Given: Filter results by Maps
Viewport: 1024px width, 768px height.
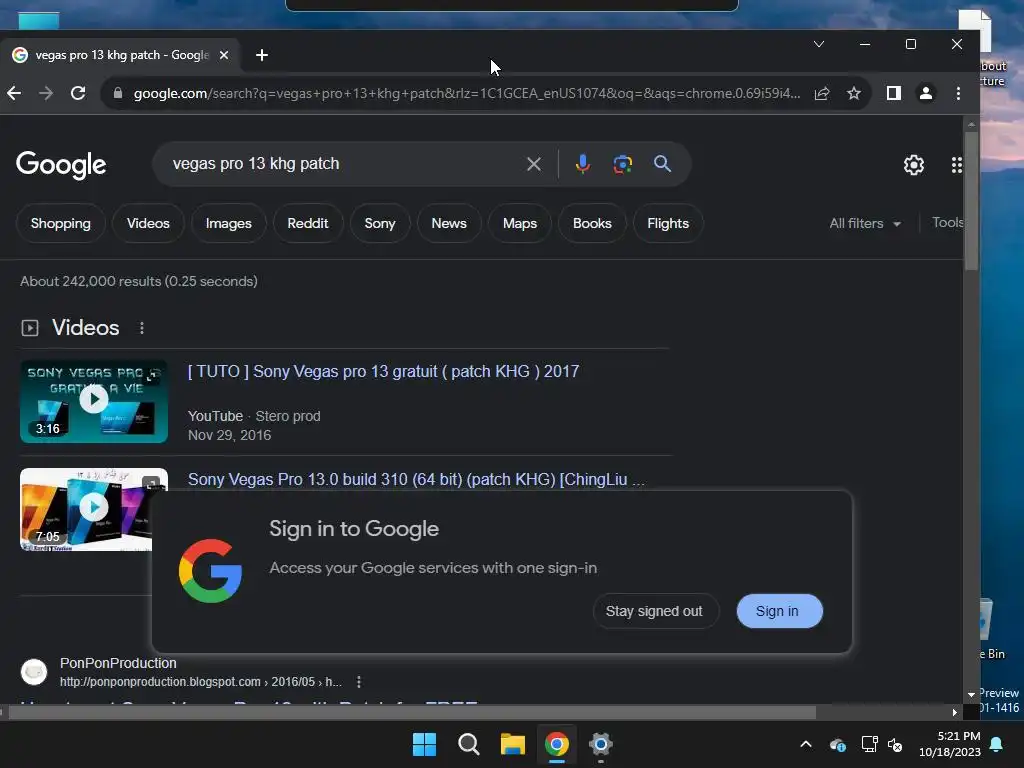Looking at the screenshot, I should [x=520, y=223].
